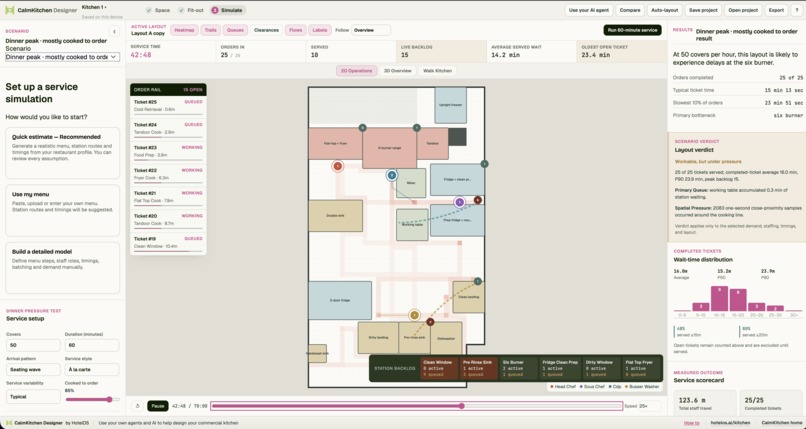806x429 pixels.
Task: Click the Upright freezer block
Action: point(451,105)
